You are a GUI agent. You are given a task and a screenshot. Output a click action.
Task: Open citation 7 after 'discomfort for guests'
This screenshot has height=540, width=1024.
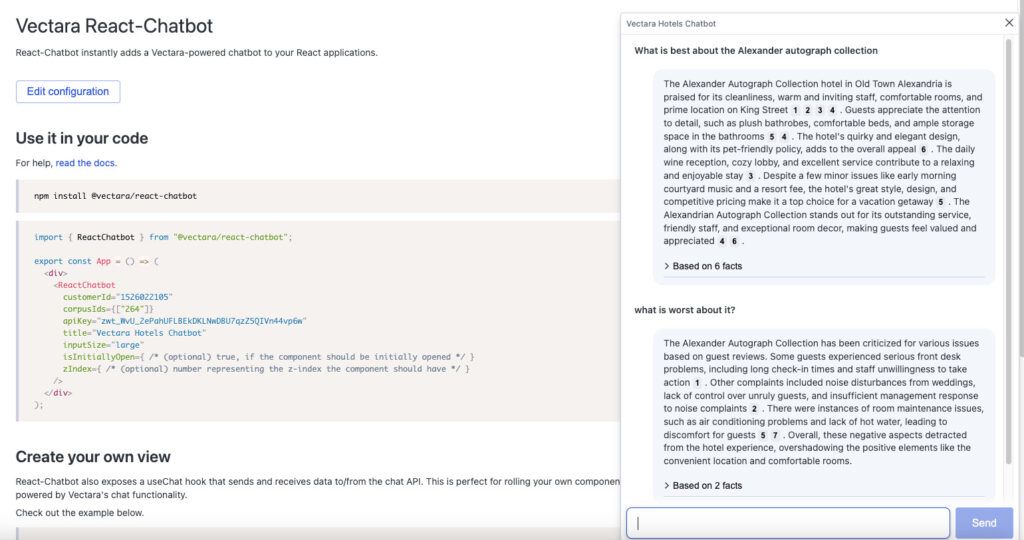(774, 436)
